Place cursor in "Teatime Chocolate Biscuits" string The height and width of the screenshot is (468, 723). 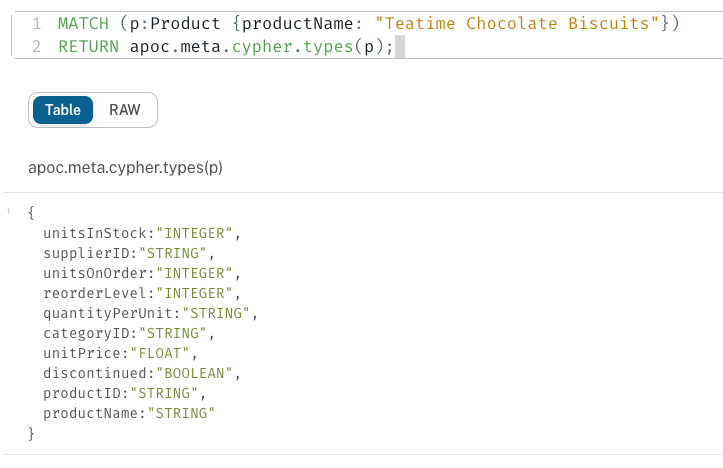point(516,24)
